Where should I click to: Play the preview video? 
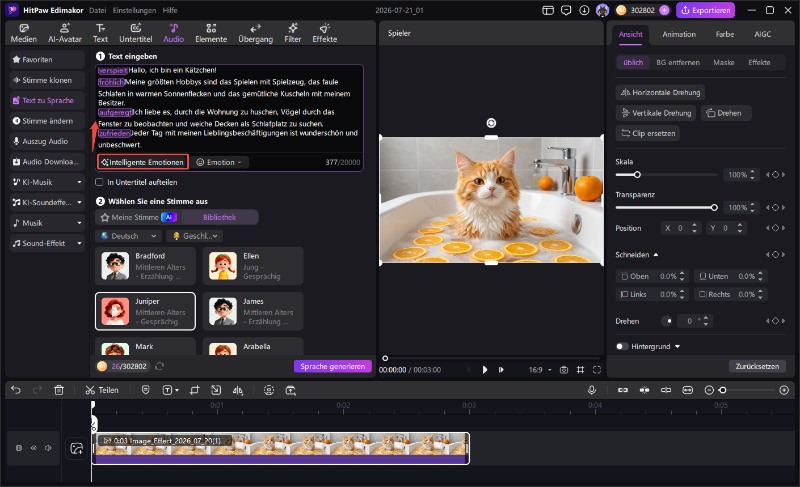pos(485,370)
